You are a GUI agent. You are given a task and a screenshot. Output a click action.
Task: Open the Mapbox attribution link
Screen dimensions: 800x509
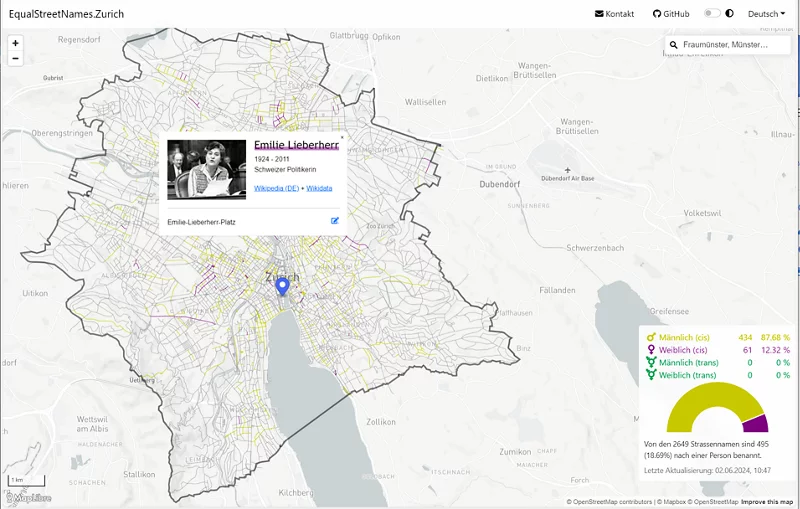[671, 502]
